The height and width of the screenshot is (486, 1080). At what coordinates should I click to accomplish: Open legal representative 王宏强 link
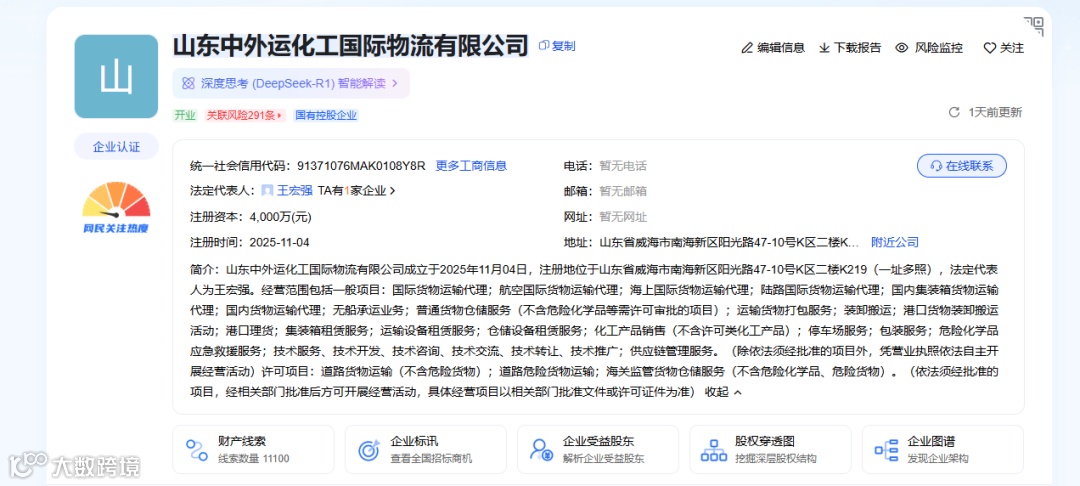point(295,191)
